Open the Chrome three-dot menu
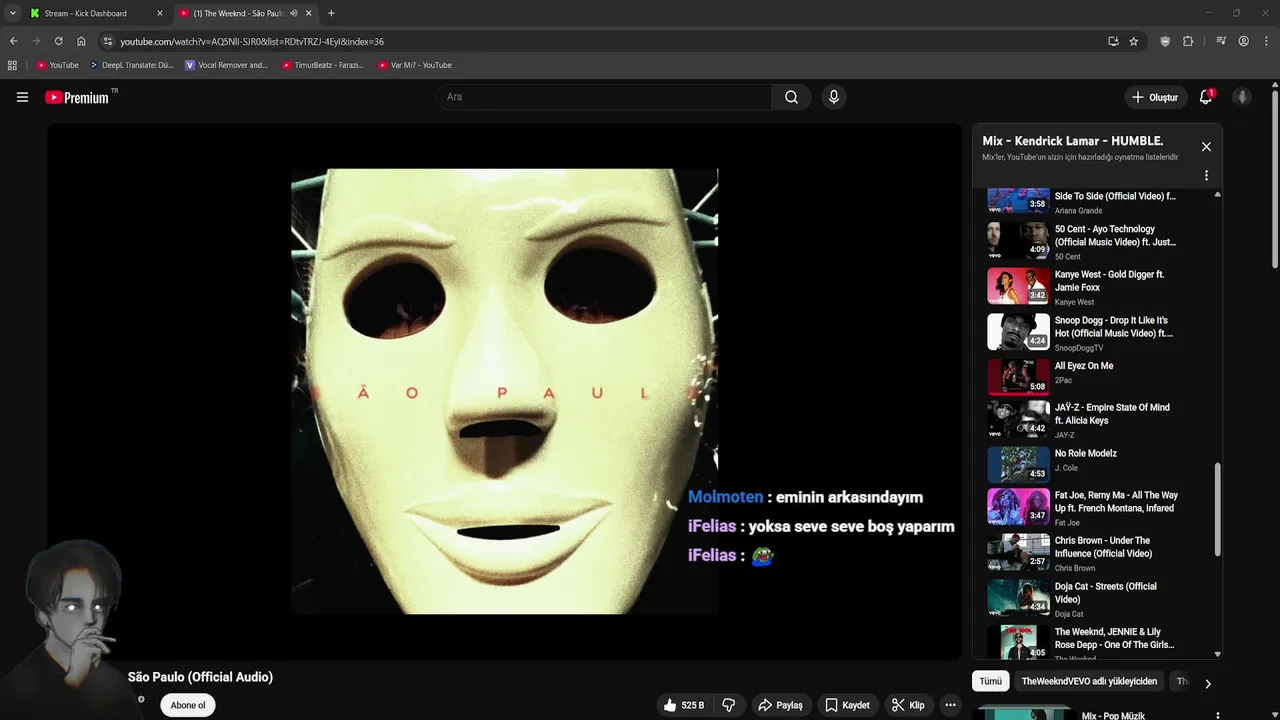Viewport: 1280px width, 720px height. 1266,41
